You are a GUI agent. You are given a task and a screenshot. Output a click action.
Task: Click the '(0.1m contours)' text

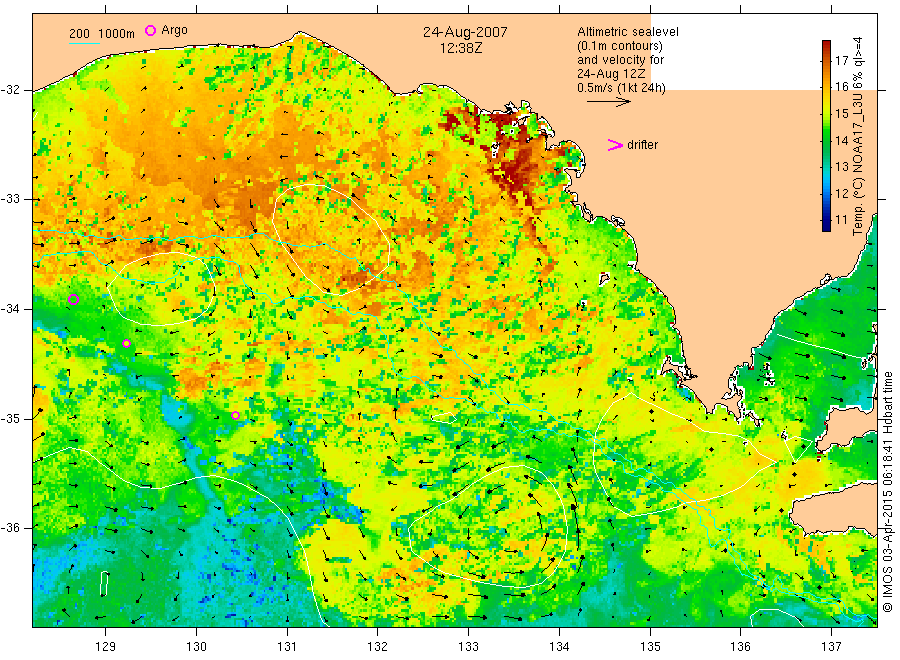pyautogui.click(x=619, y=46)
